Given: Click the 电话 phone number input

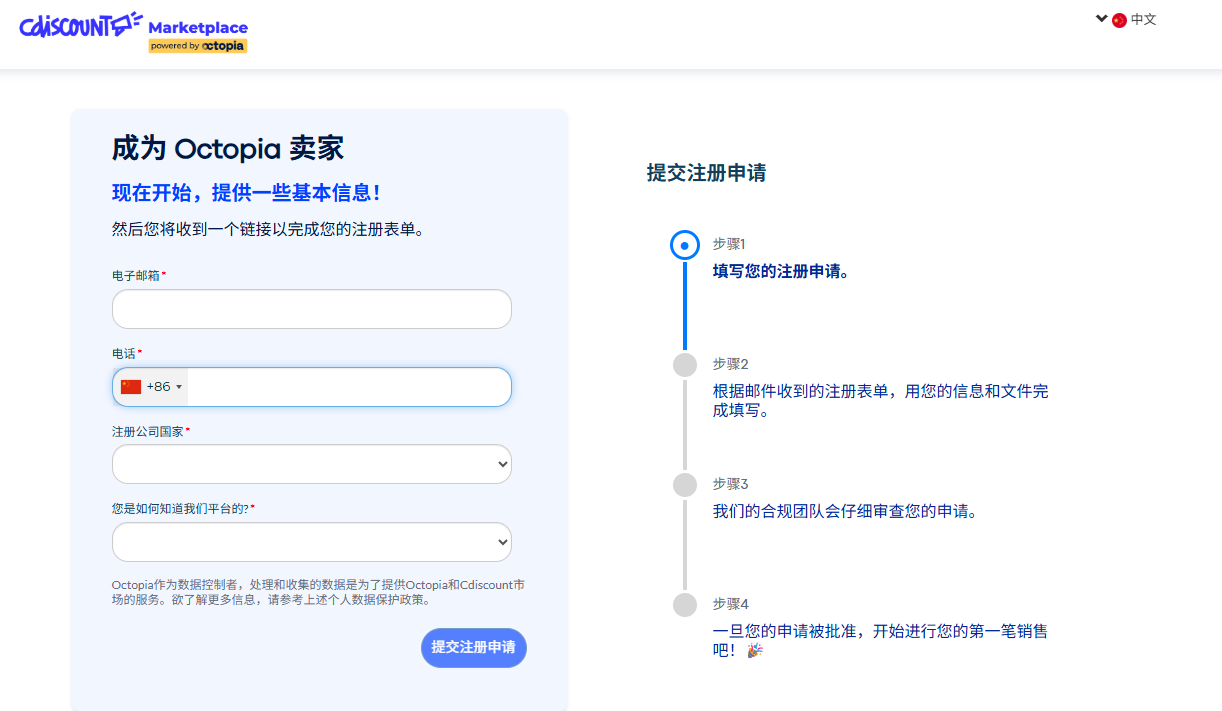Looking at the screenshot, I should click(349, 387).
